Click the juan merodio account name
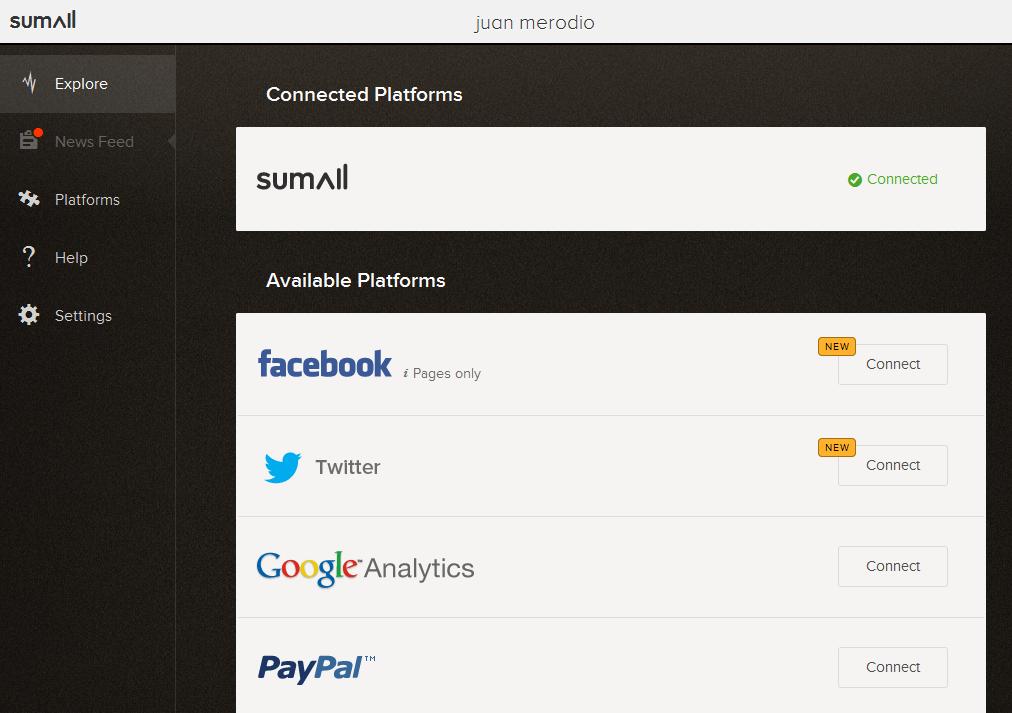This screenshot has width=1012, height=713. tap(534, 23)
